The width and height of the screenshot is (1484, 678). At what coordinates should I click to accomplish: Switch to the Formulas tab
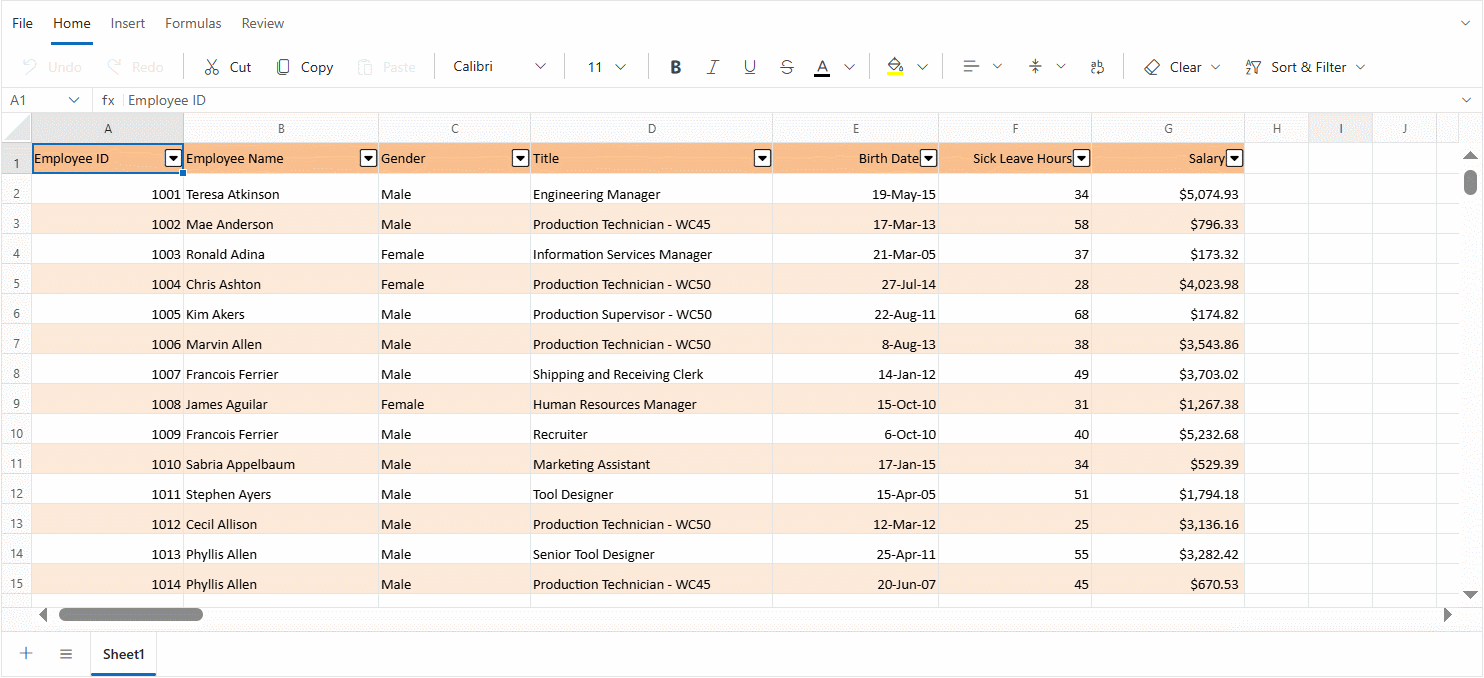pos(193,23)
